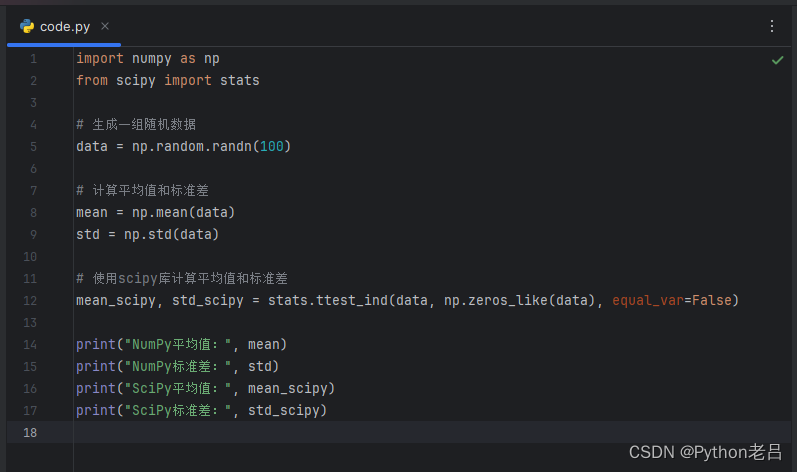Click 'equal_var' parameter name
Screen dimensions: 797x472
648,301
